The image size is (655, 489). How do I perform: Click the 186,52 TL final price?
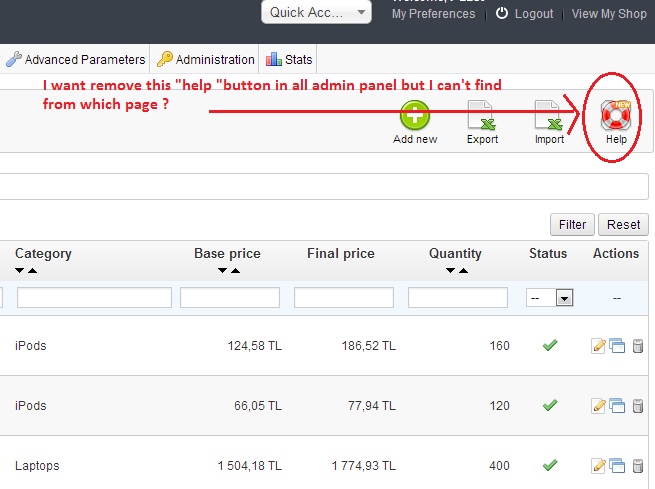click(368, 346)
